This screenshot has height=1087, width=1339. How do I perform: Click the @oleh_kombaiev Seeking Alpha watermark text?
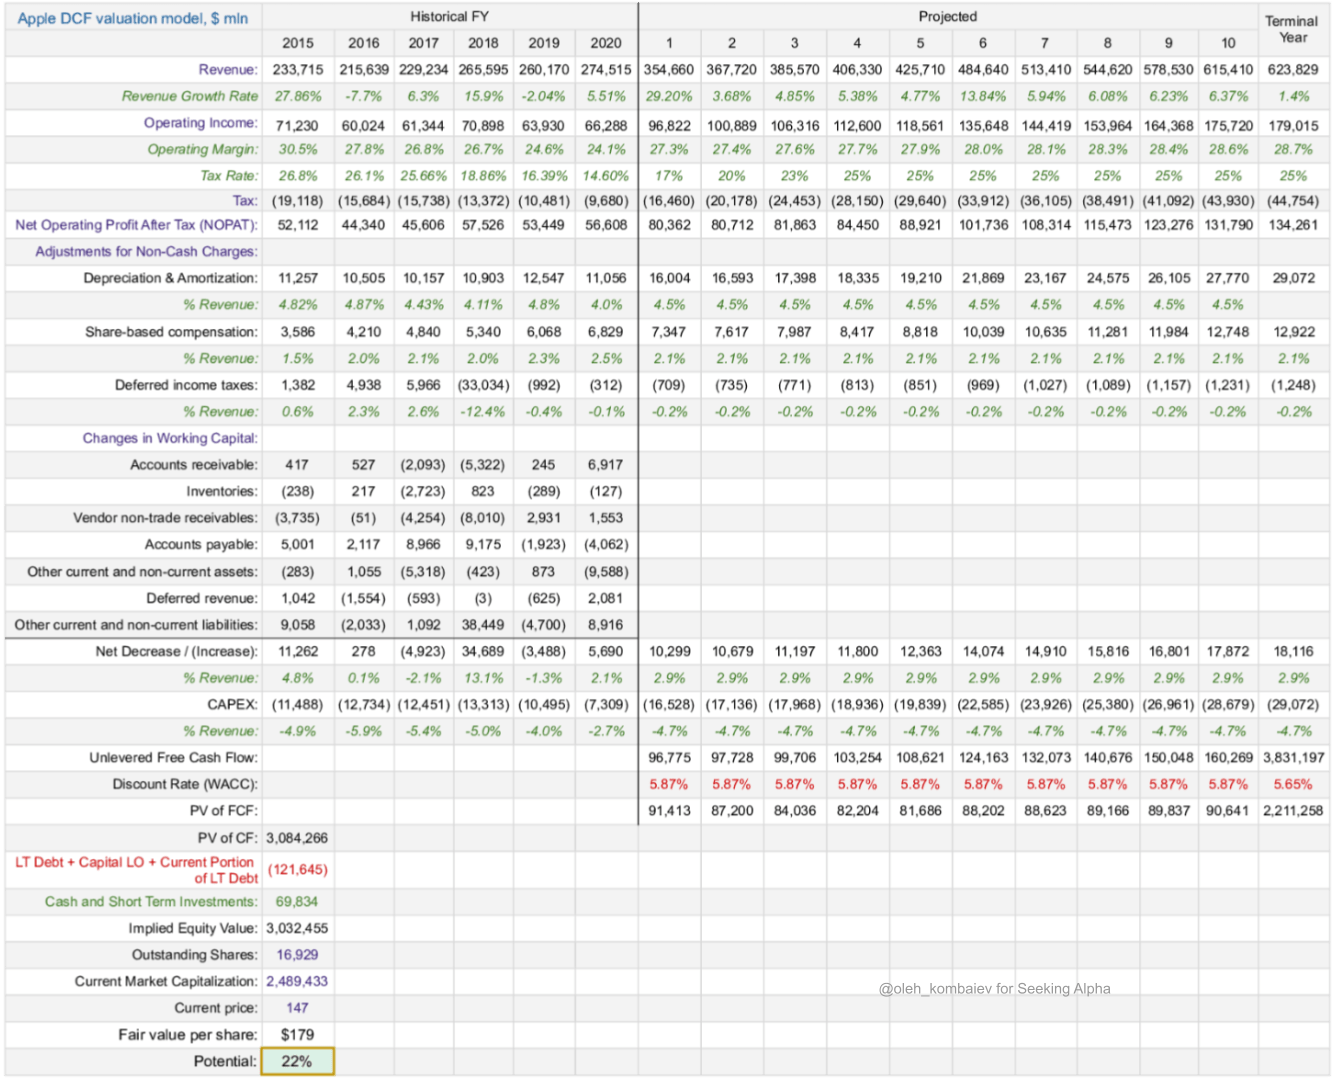[993, 988]
